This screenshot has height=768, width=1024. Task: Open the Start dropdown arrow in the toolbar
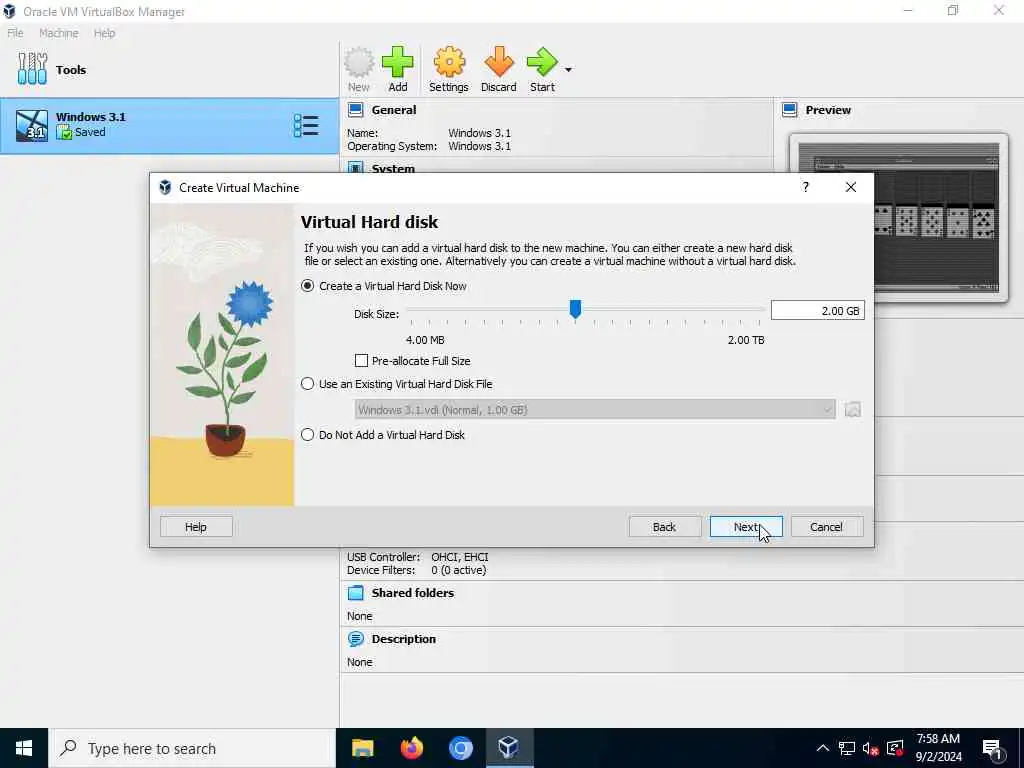[568, 69]
